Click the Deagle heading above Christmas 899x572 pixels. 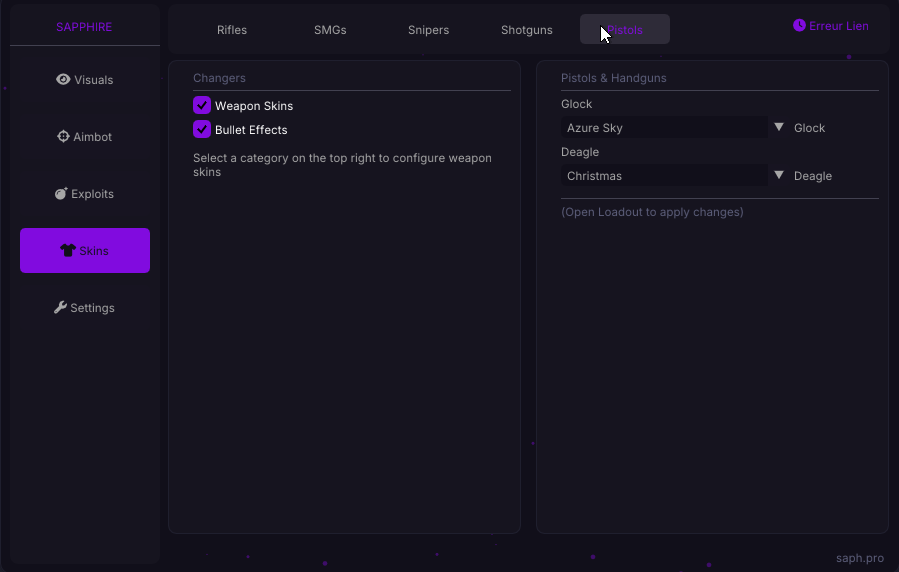[580, 152]
